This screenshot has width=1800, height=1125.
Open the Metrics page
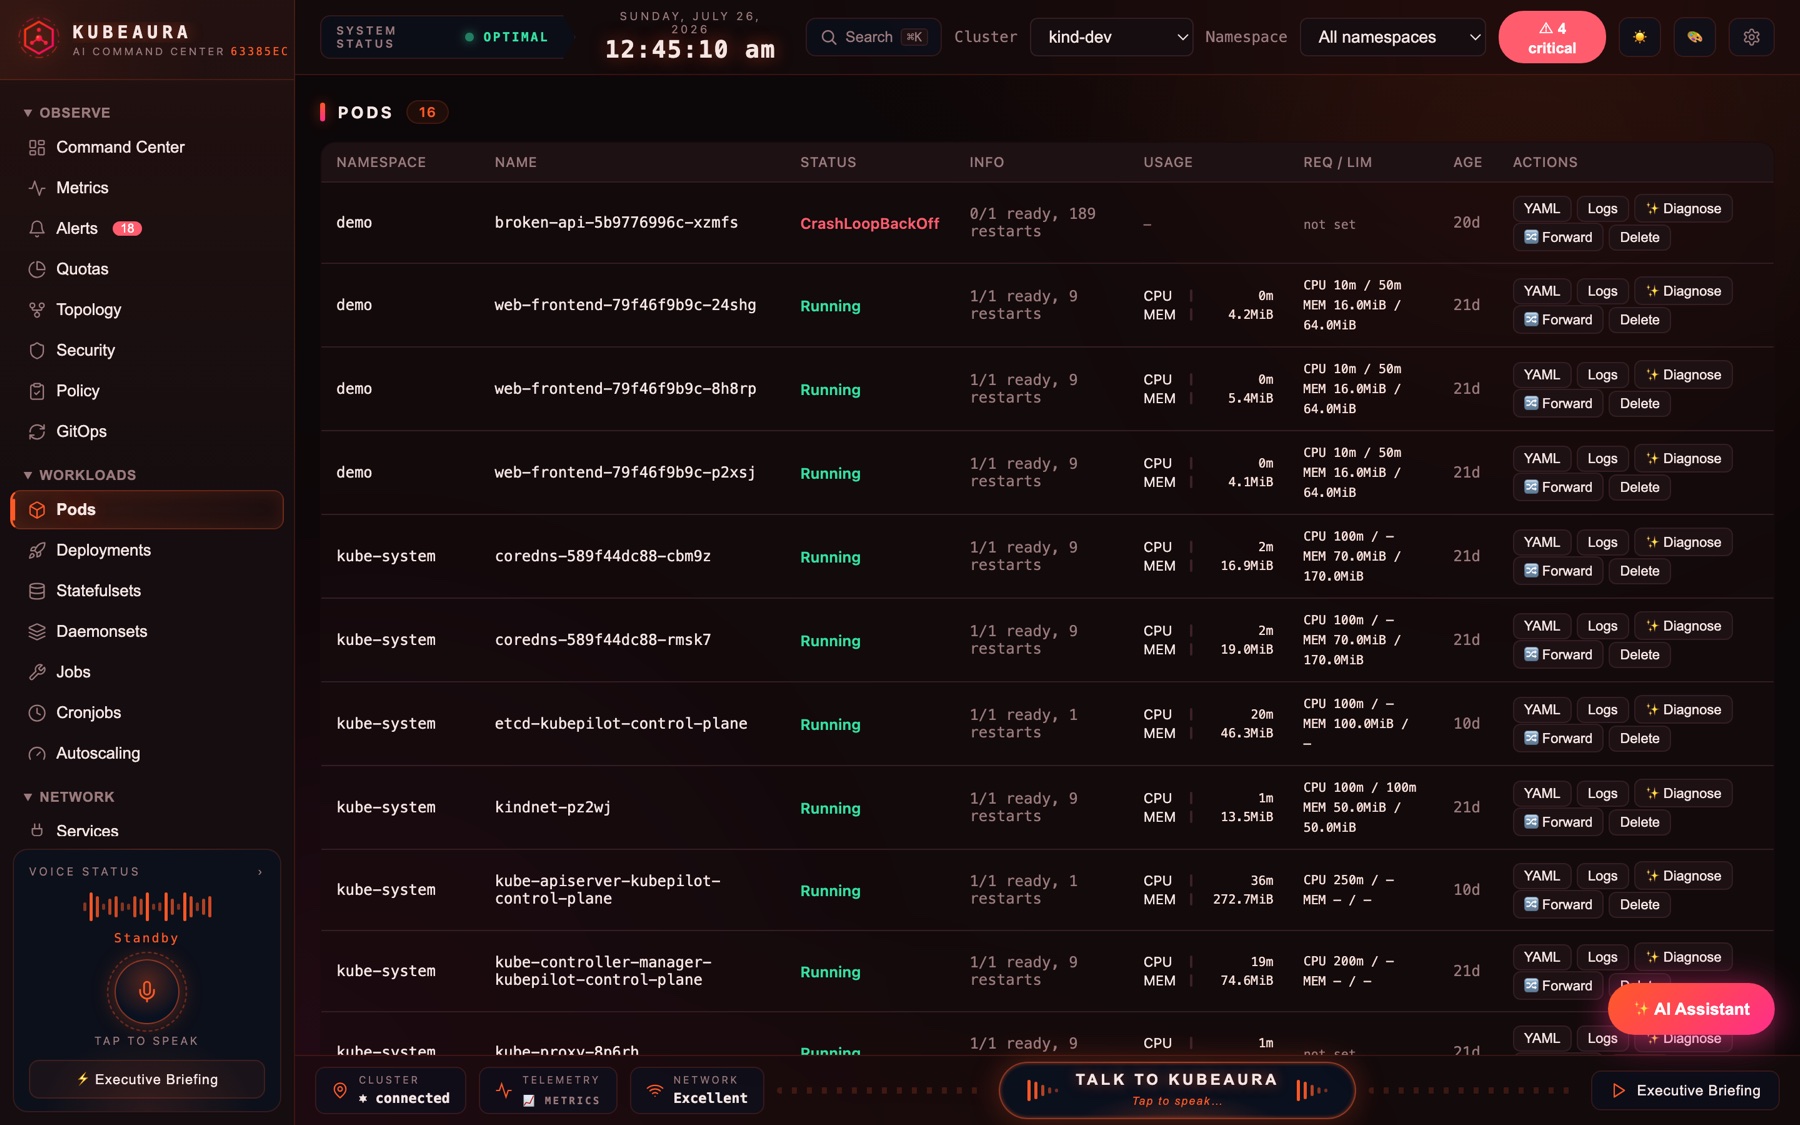pyautogui.click(x=146, y=188)
